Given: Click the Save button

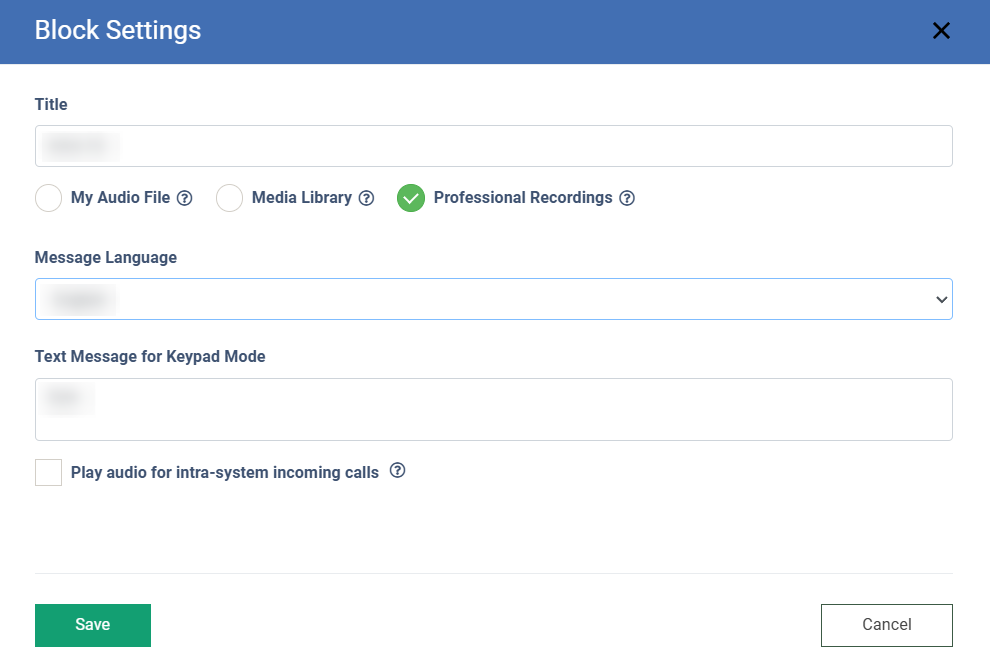Looking at the screenshot, I should click(93, 625).
